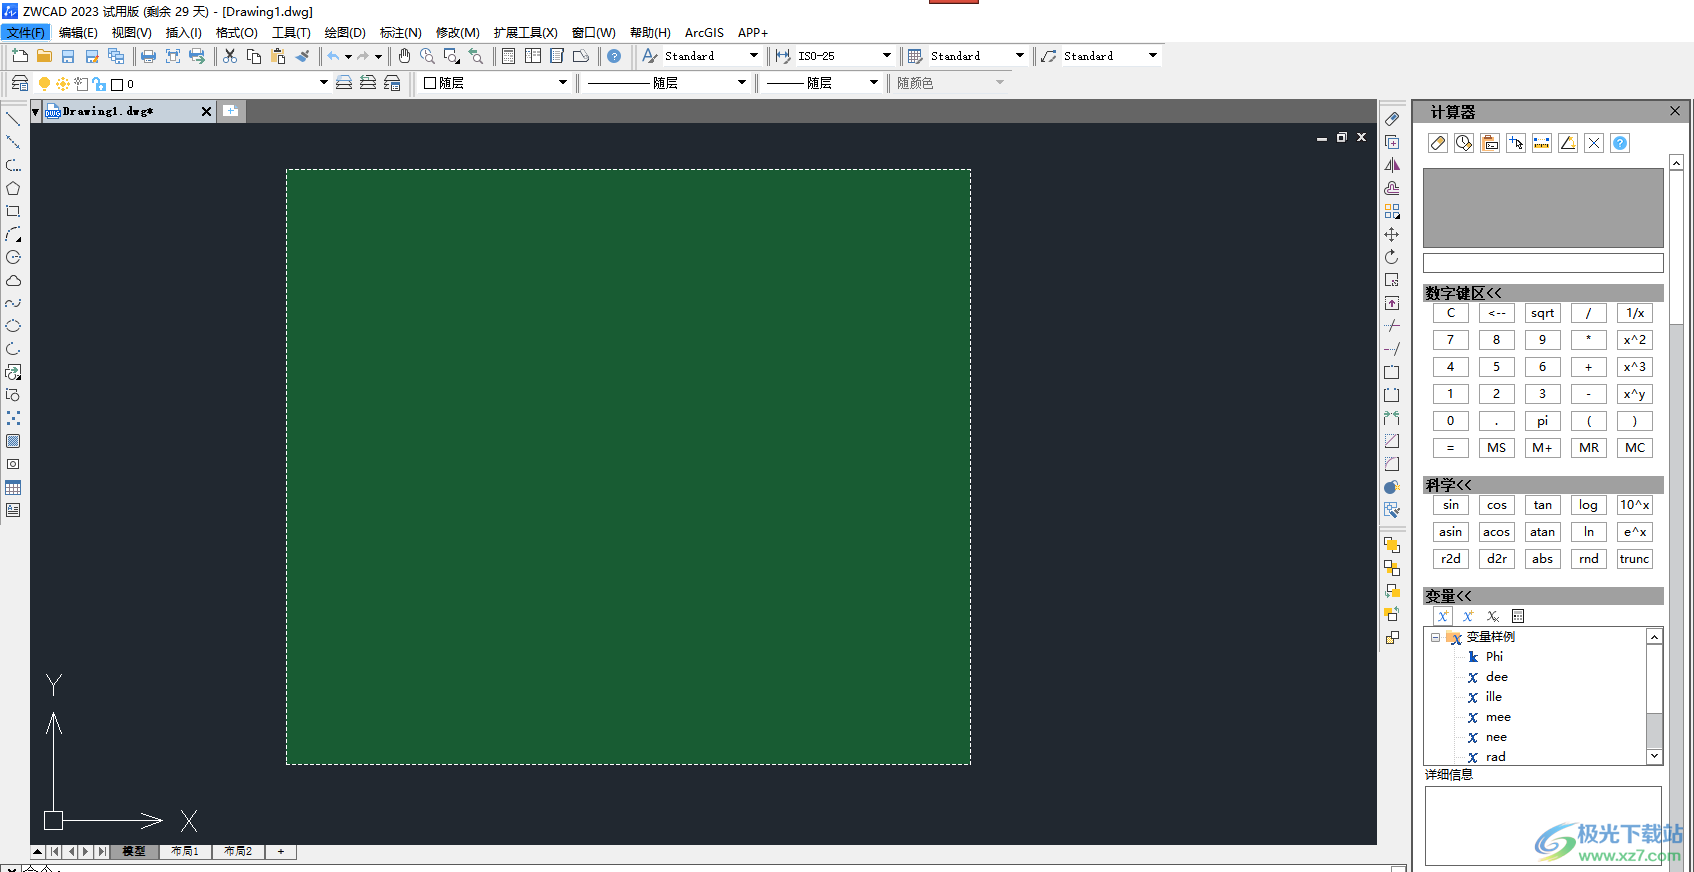
Task: Click the trunc function button
Action: 1635,559
